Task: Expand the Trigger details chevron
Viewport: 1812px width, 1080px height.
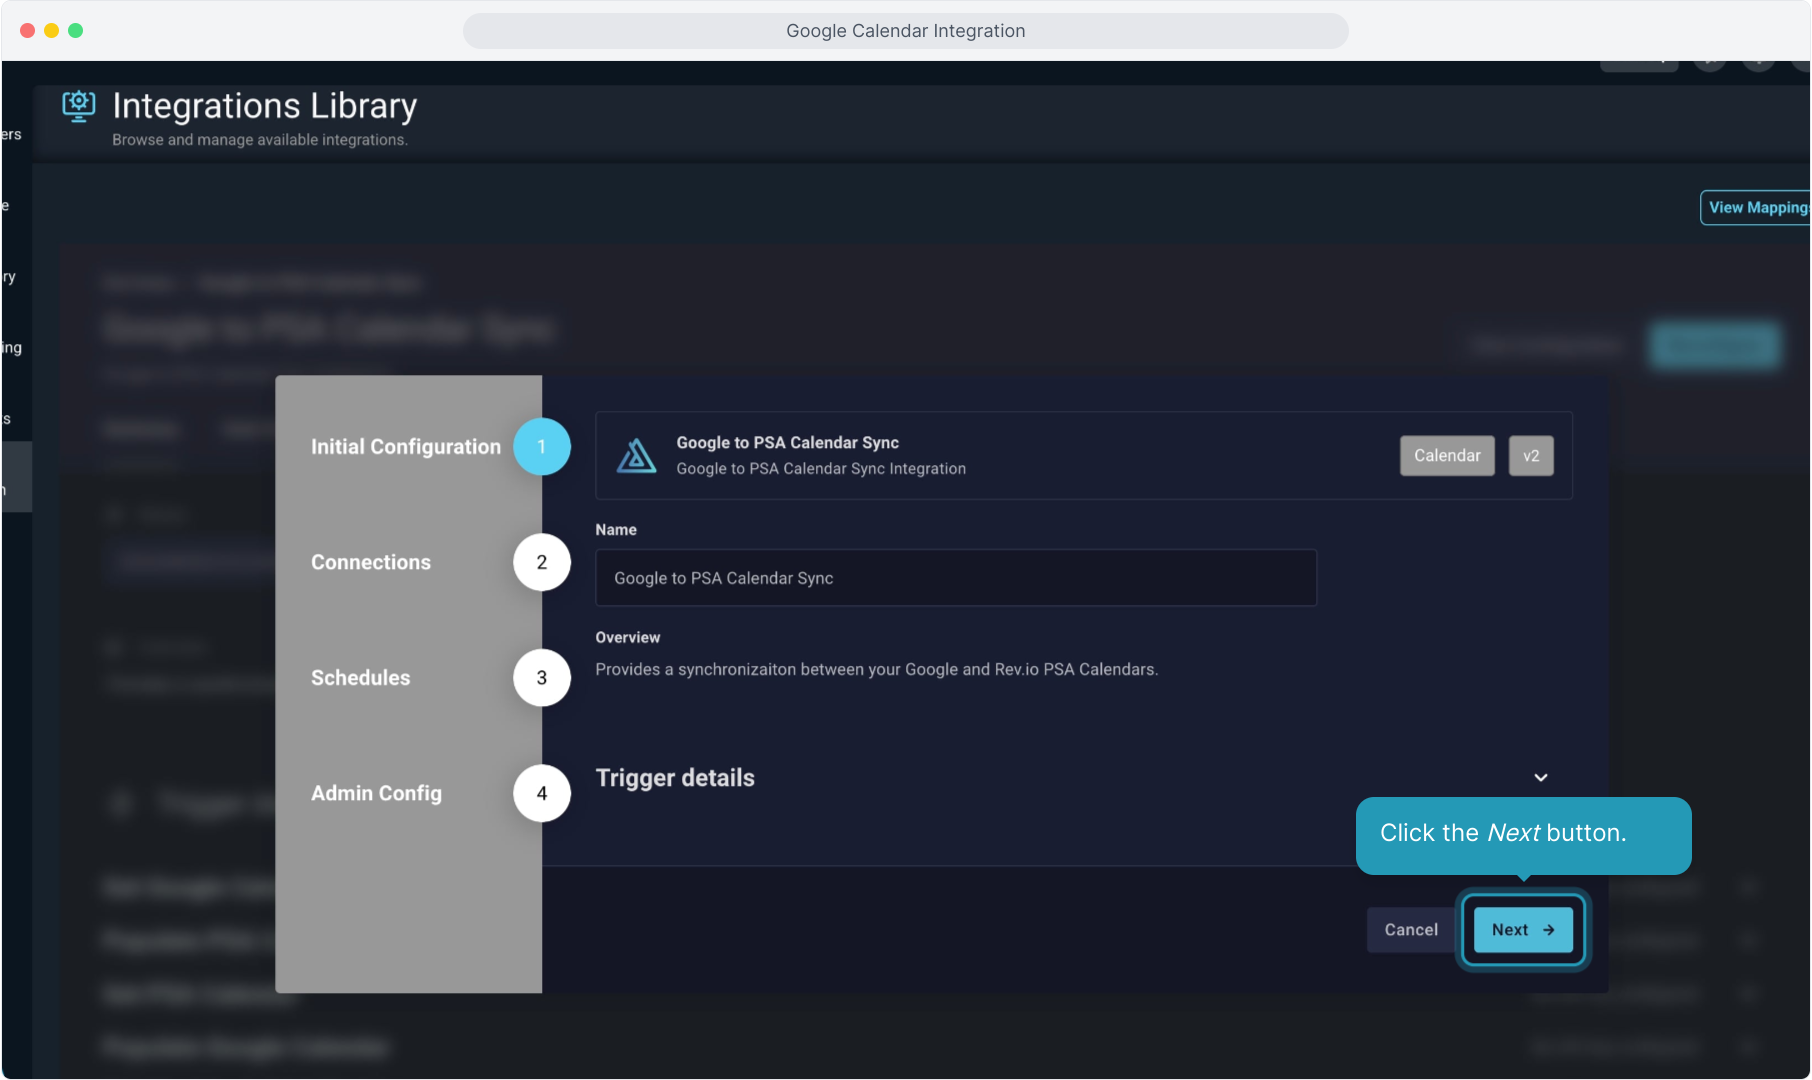Action: [1541, 778]
